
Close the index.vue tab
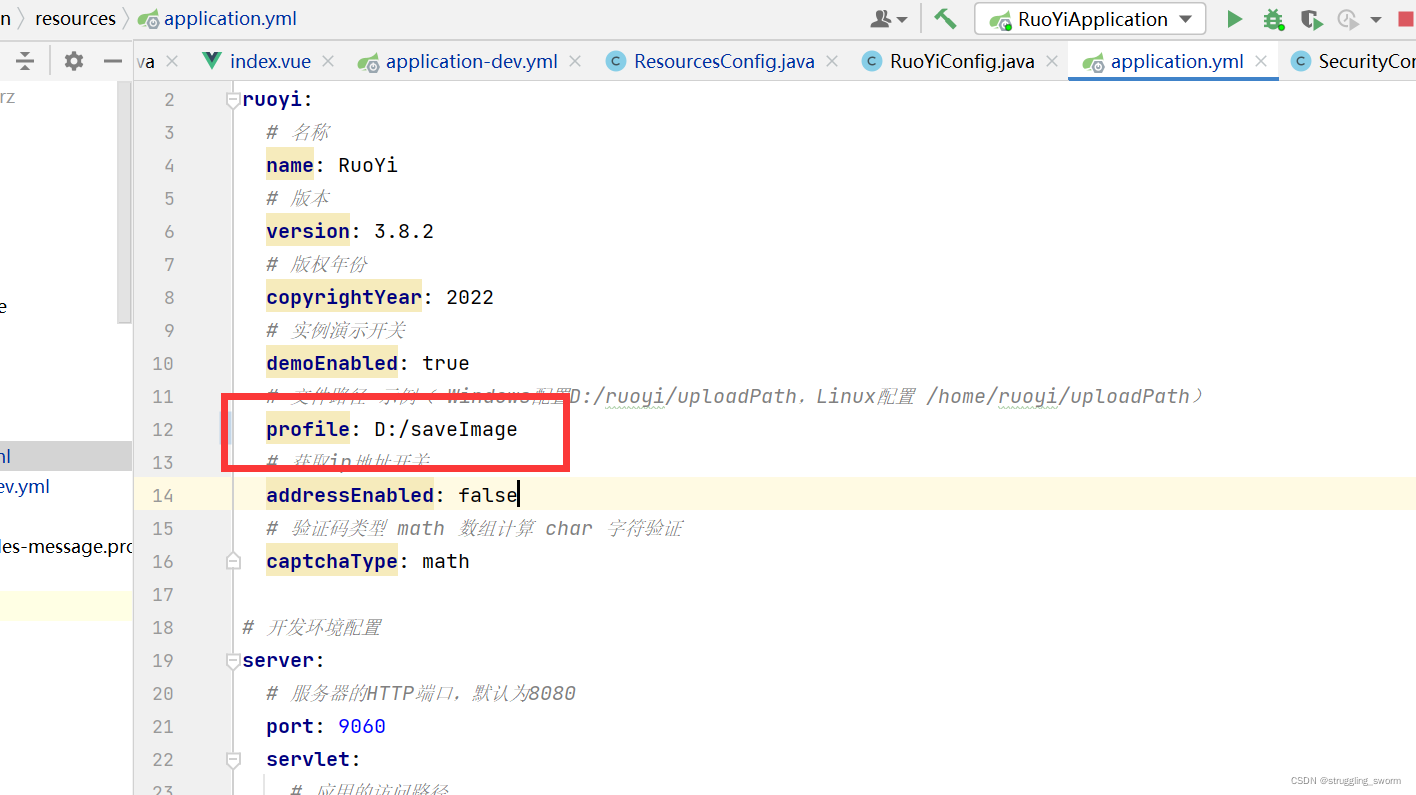coord(329,61)
